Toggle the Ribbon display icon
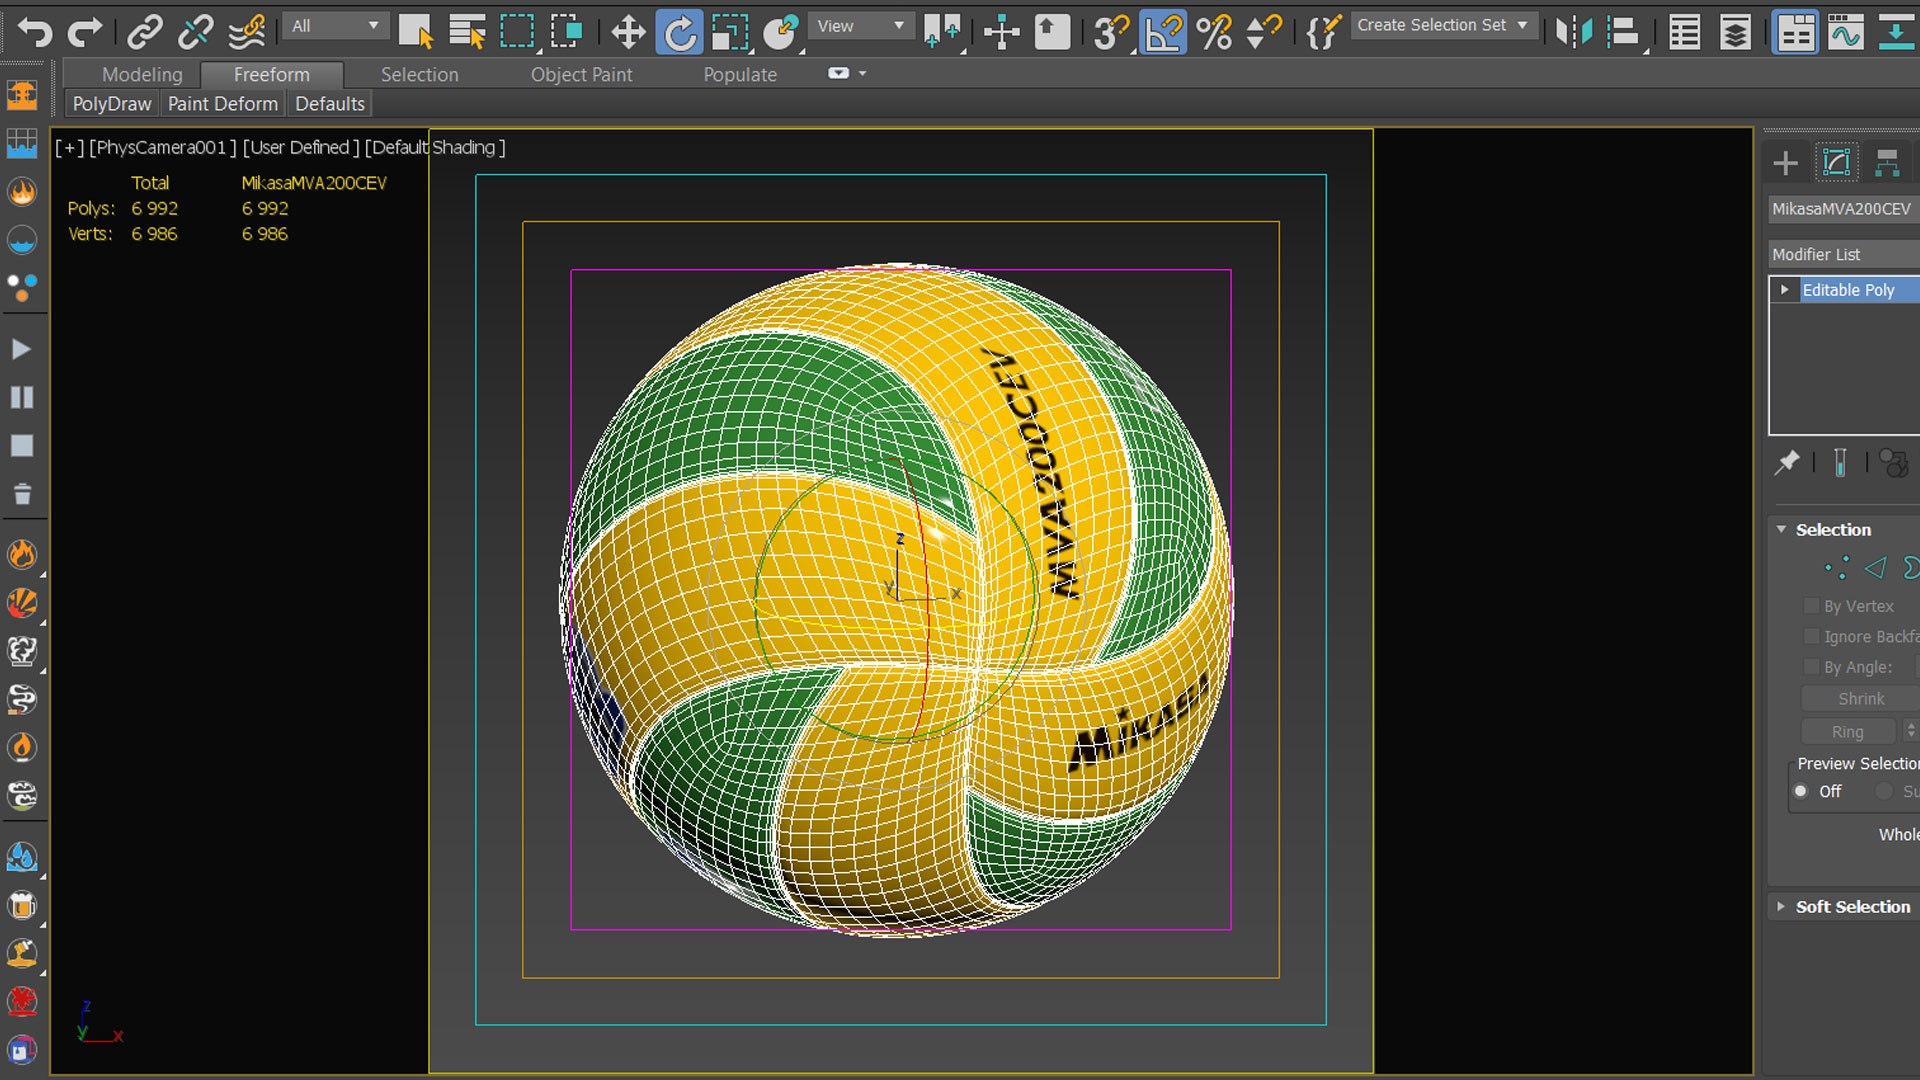 1795,32
